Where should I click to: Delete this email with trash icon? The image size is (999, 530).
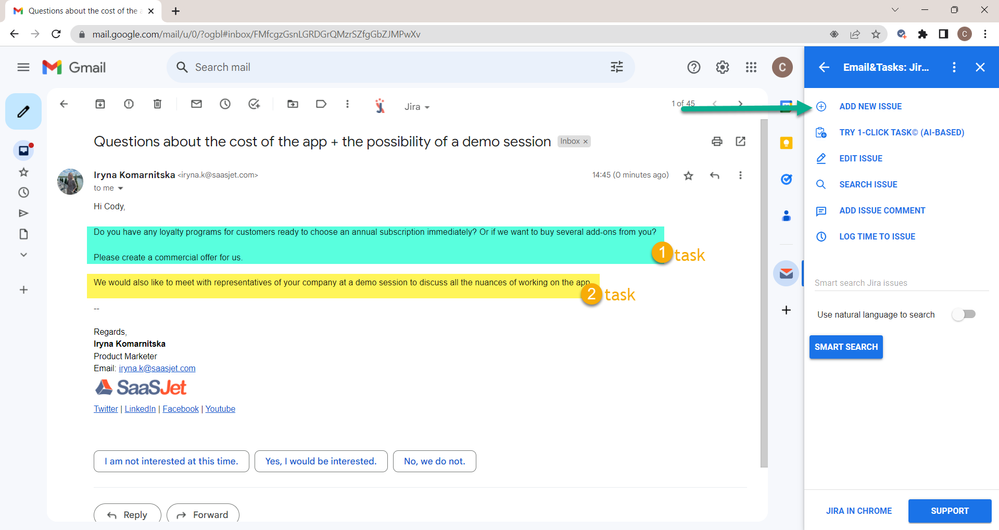(157, 104)
